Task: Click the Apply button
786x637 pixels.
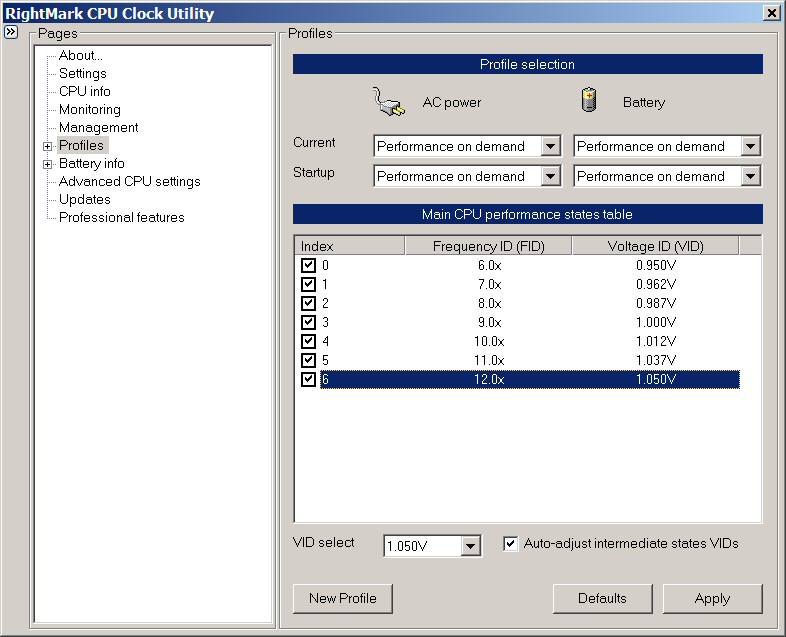Action: pyautogui.click(x=712, y=598)
